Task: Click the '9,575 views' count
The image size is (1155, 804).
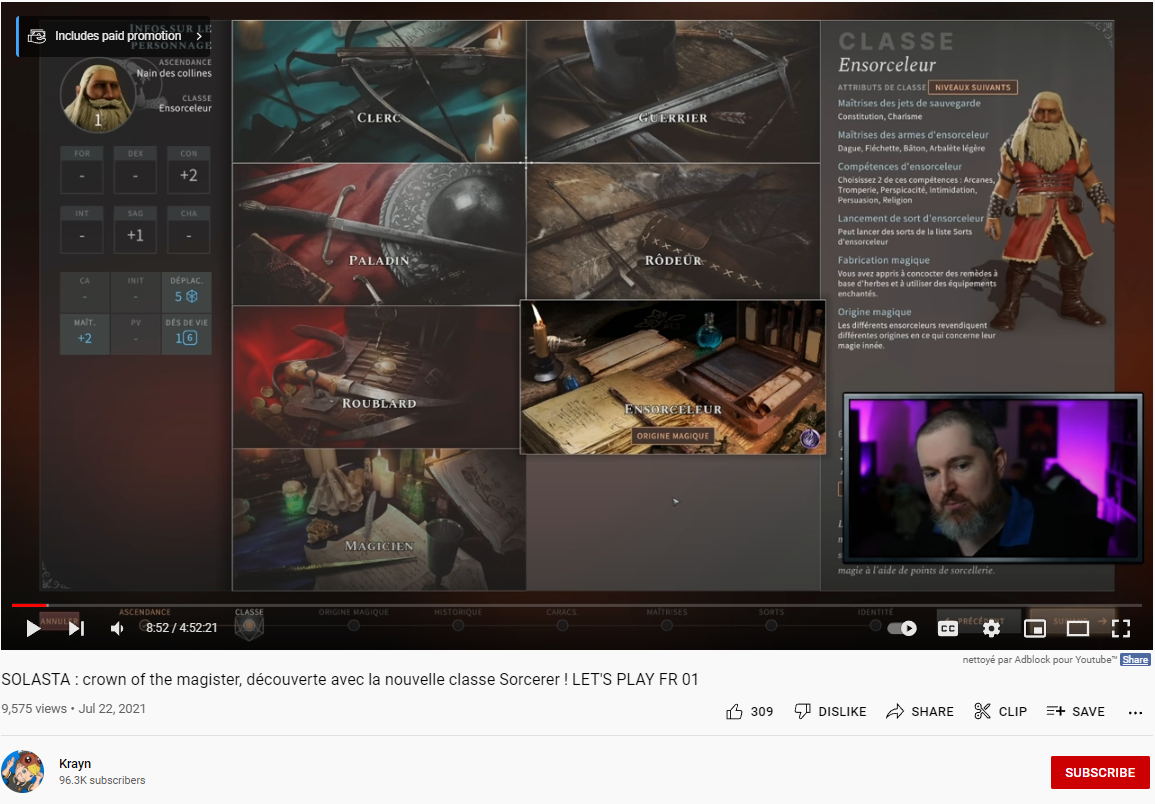Action: tap(34, 708)
